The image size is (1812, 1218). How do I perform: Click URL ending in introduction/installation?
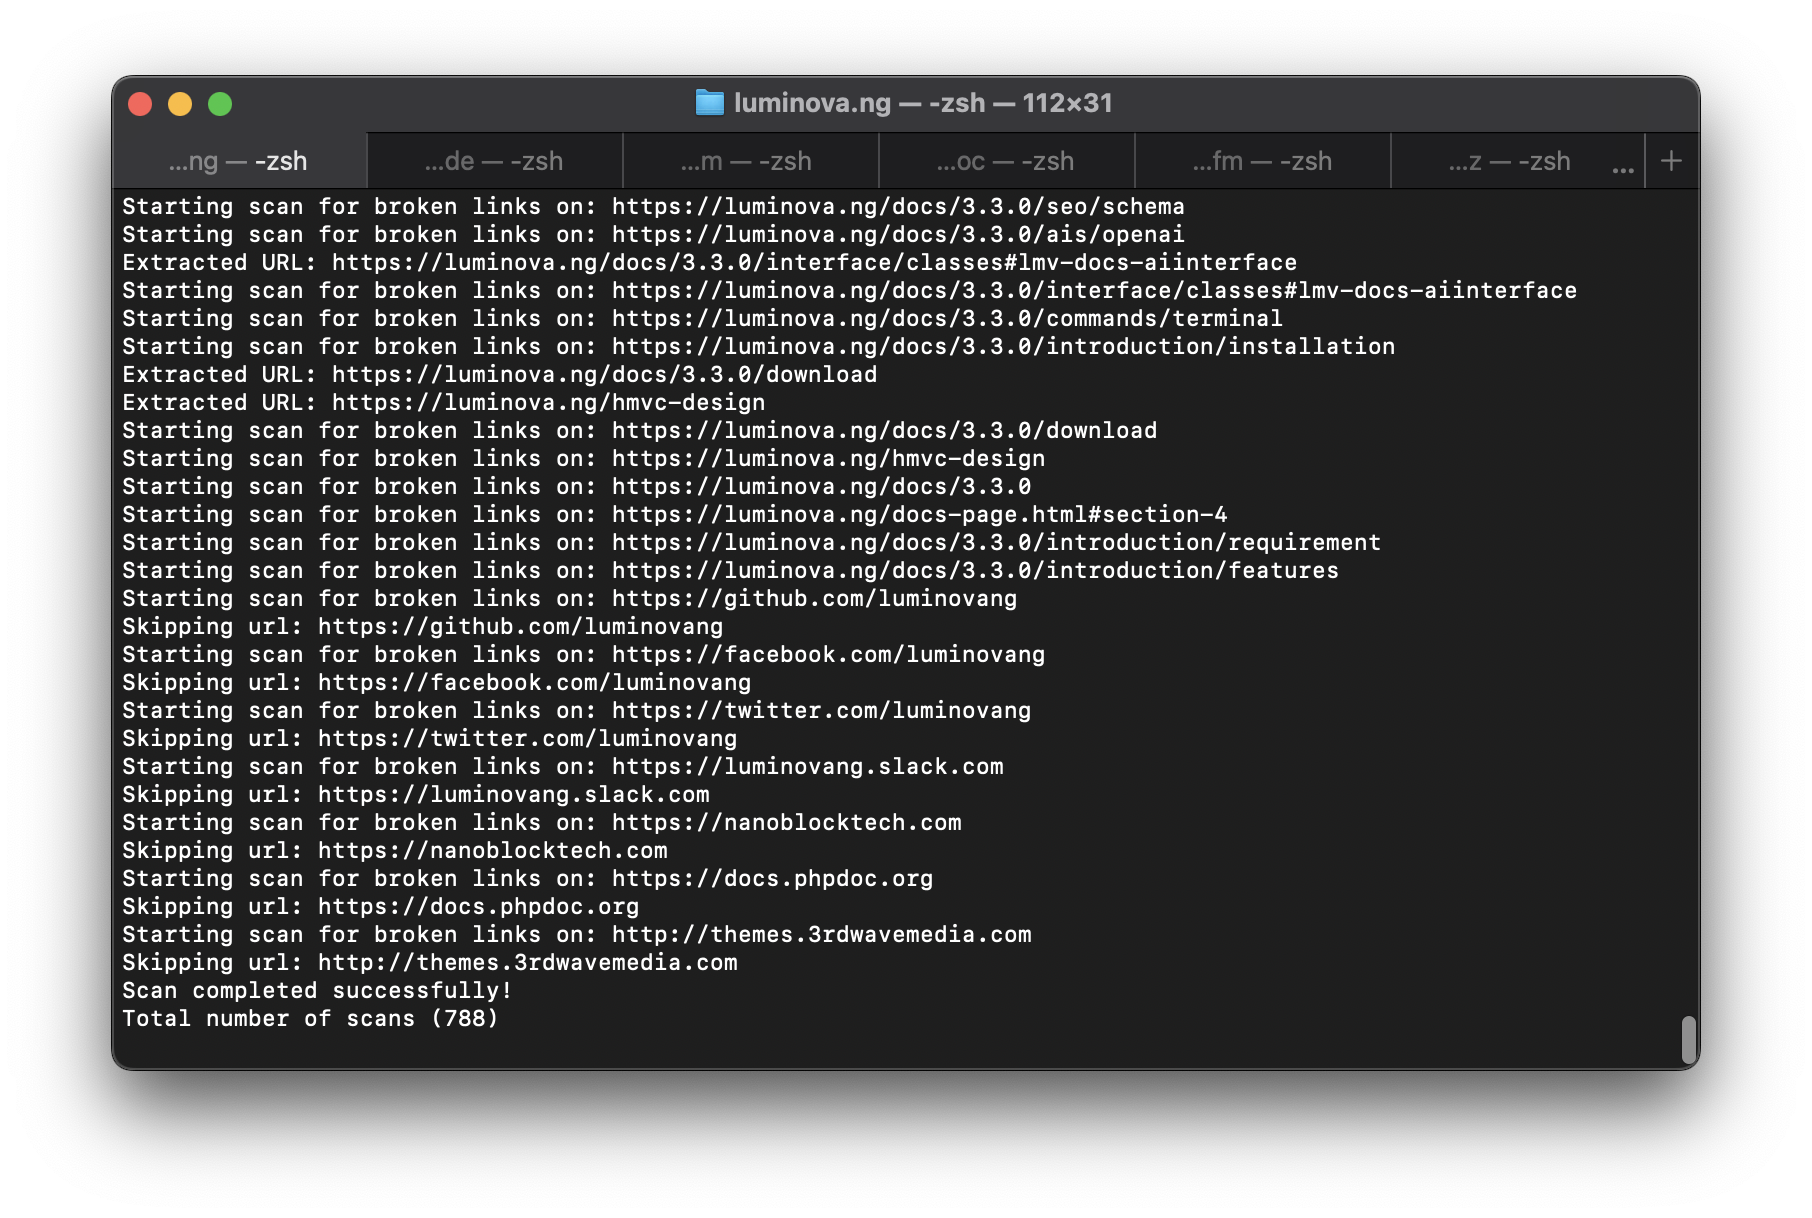tap(1003, 347)
